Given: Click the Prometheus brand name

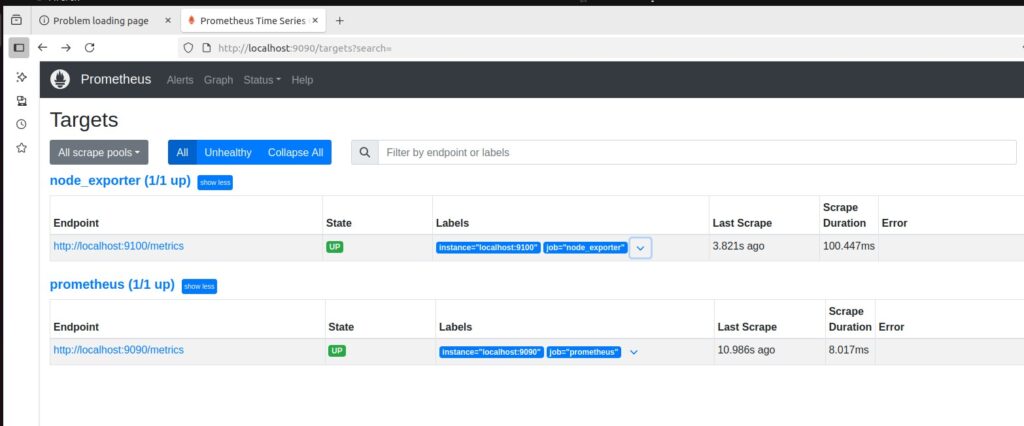Looking at the screenshot, I should click(x=116, y=80).
